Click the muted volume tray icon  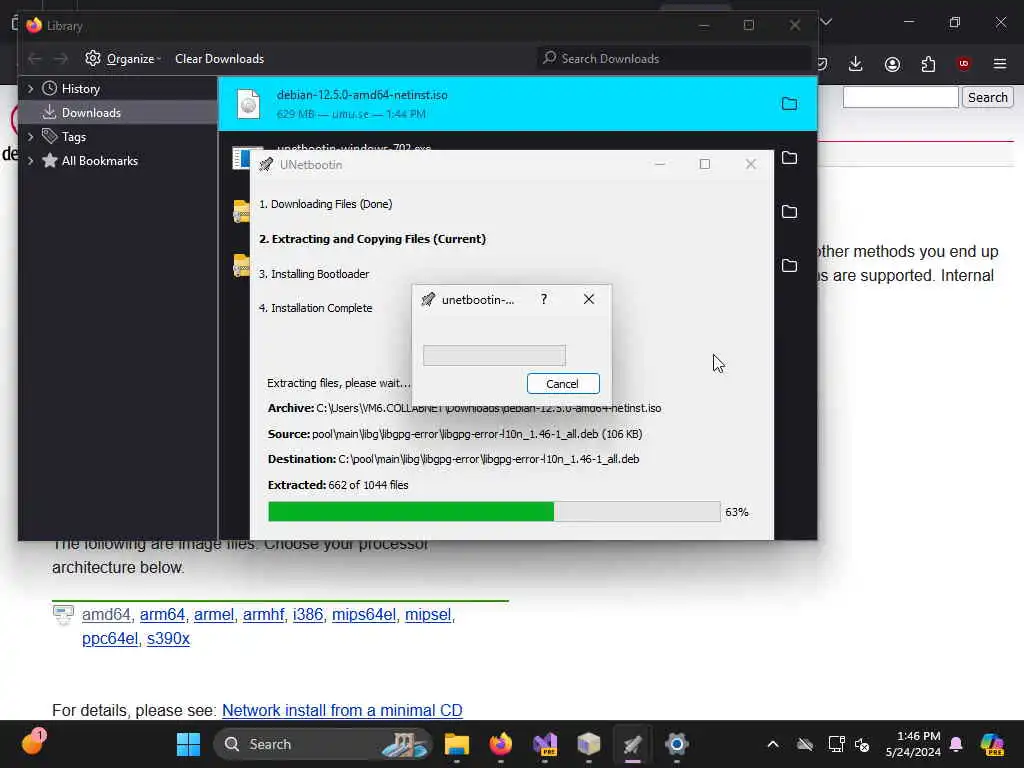(862, 744)
